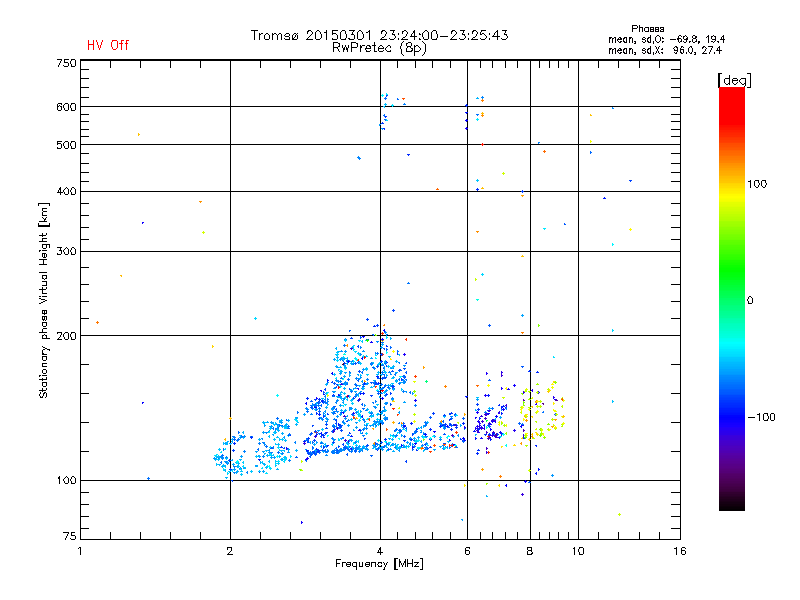Click the 'Phases' header text
The height and width of the screenshot is (600, 800).
pos(647,29)
